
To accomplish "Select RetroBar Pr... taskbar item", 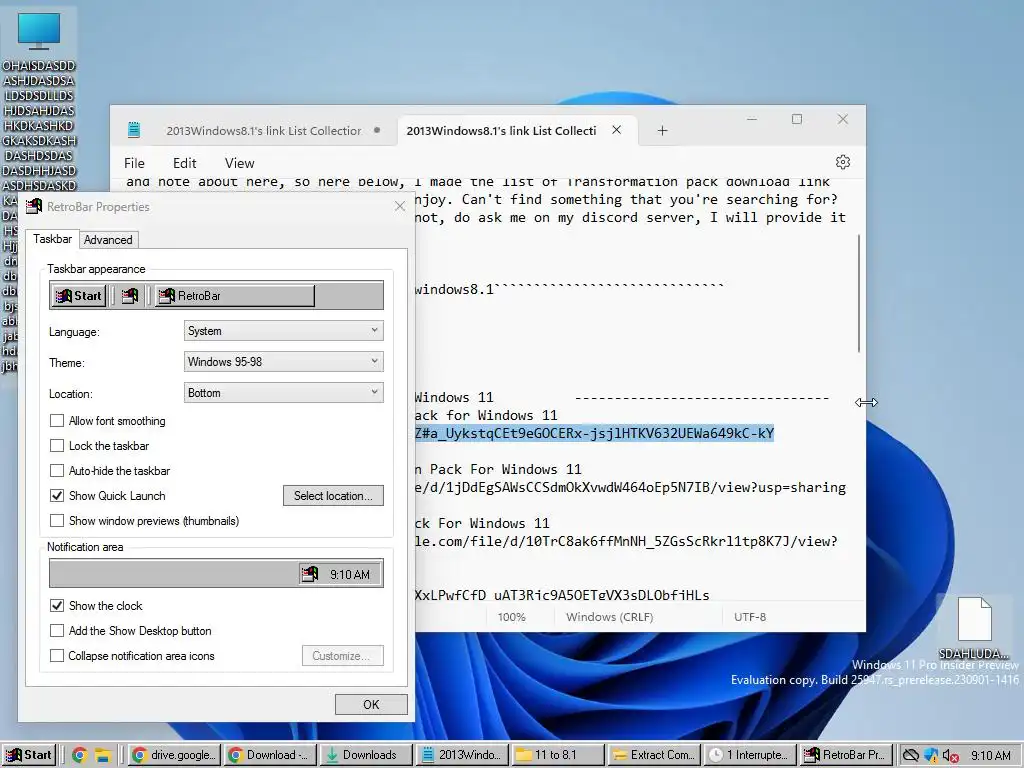I will (846, 755).
